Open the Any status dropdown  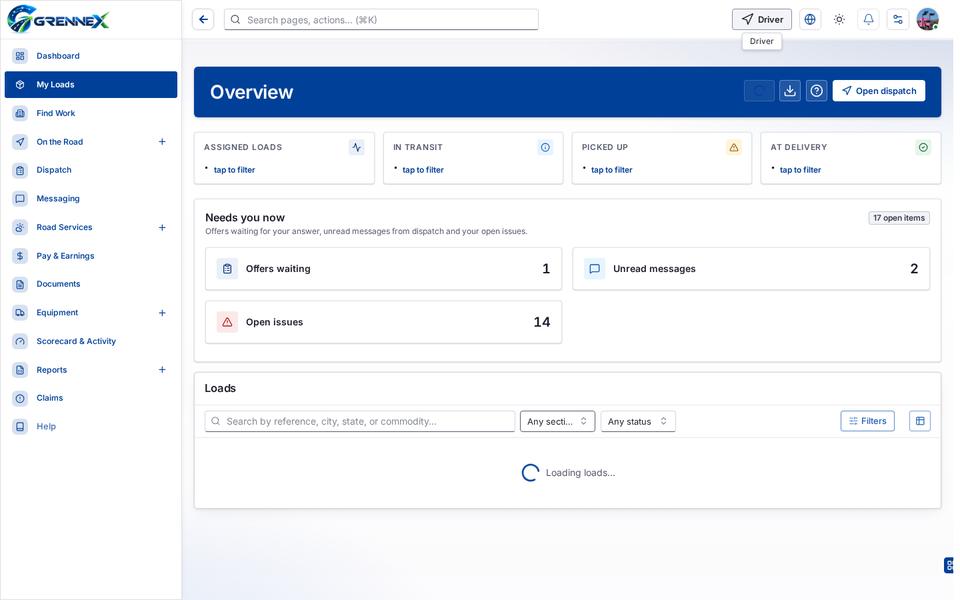638,421
